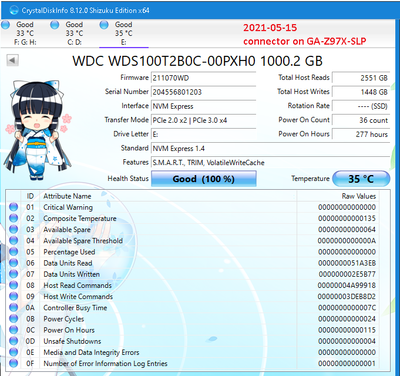Click the Serial Number field 204556801203
Screen dimensions: 400x376
204,92
